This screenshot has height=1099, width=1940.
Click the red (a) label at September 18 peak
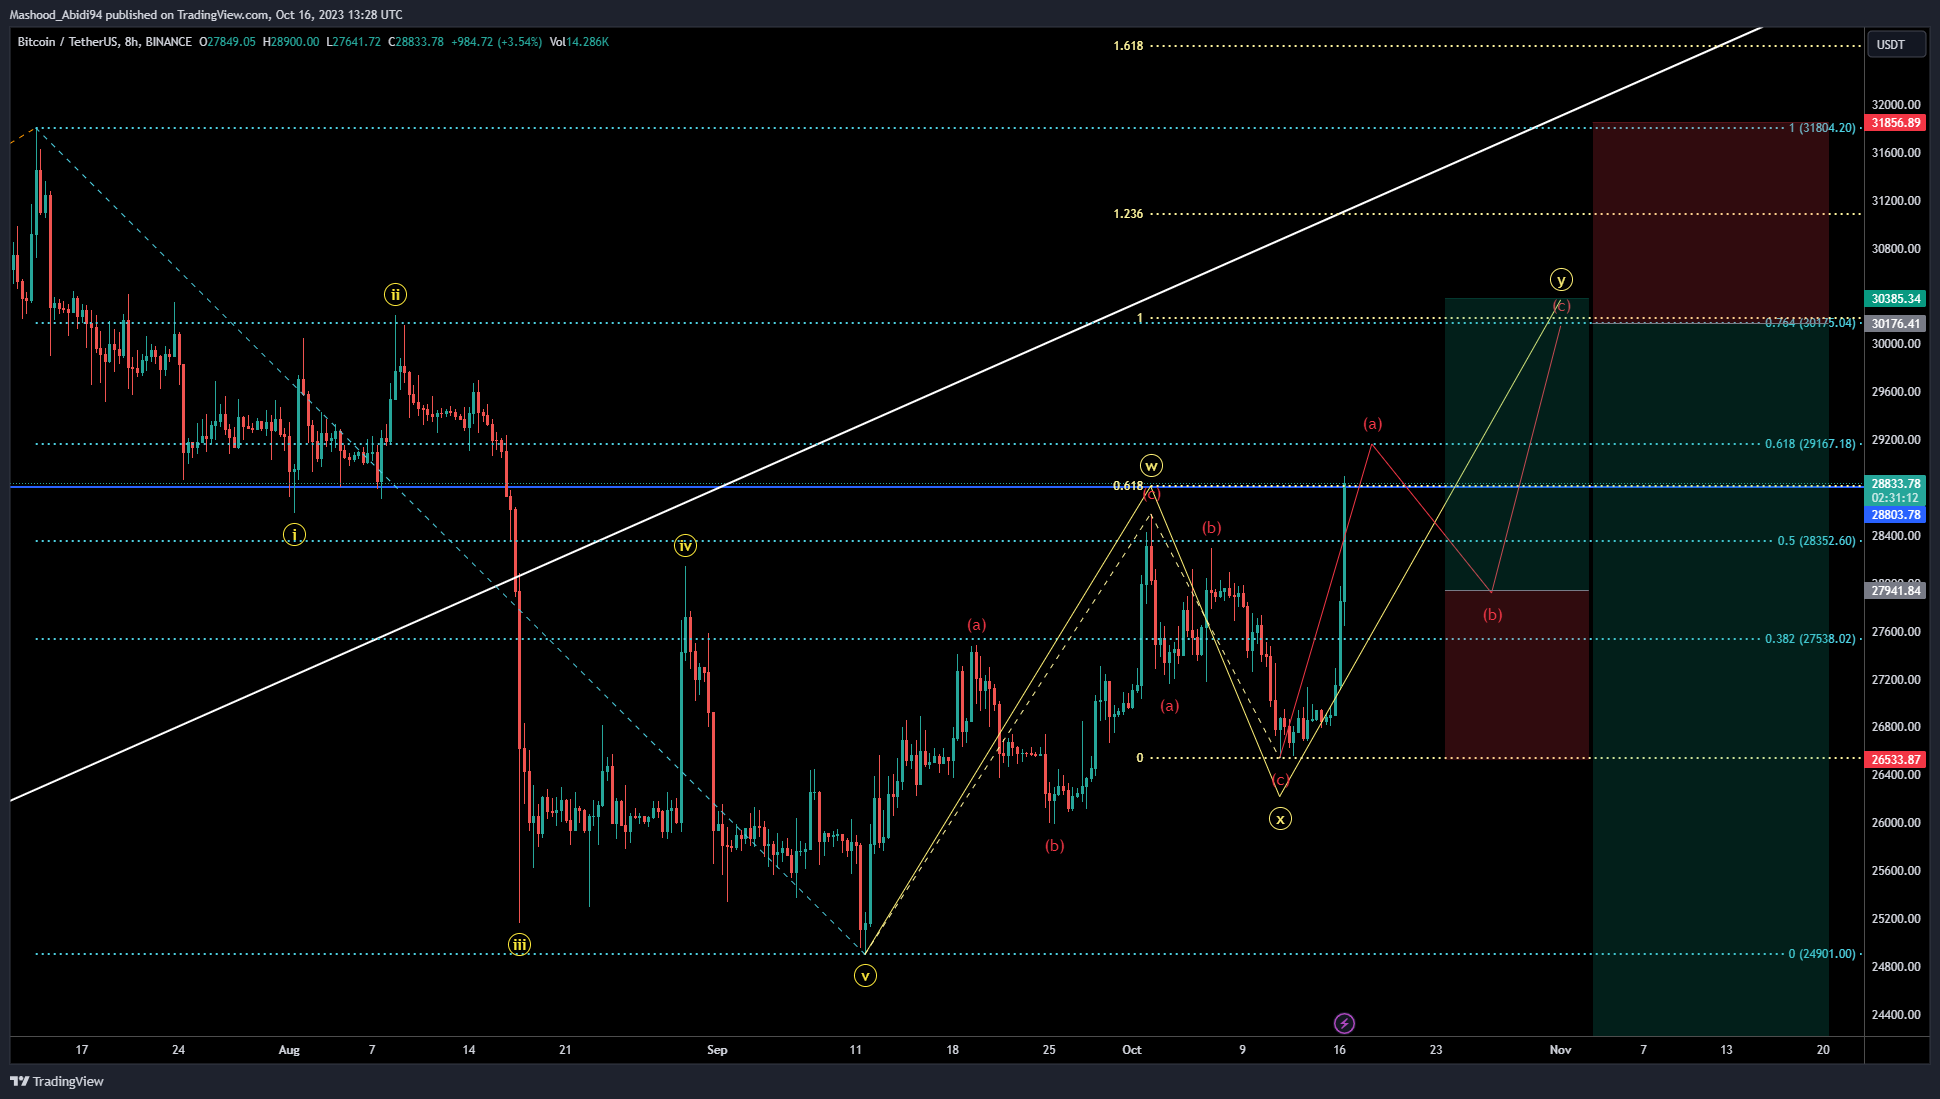click(x=976, y=625)
